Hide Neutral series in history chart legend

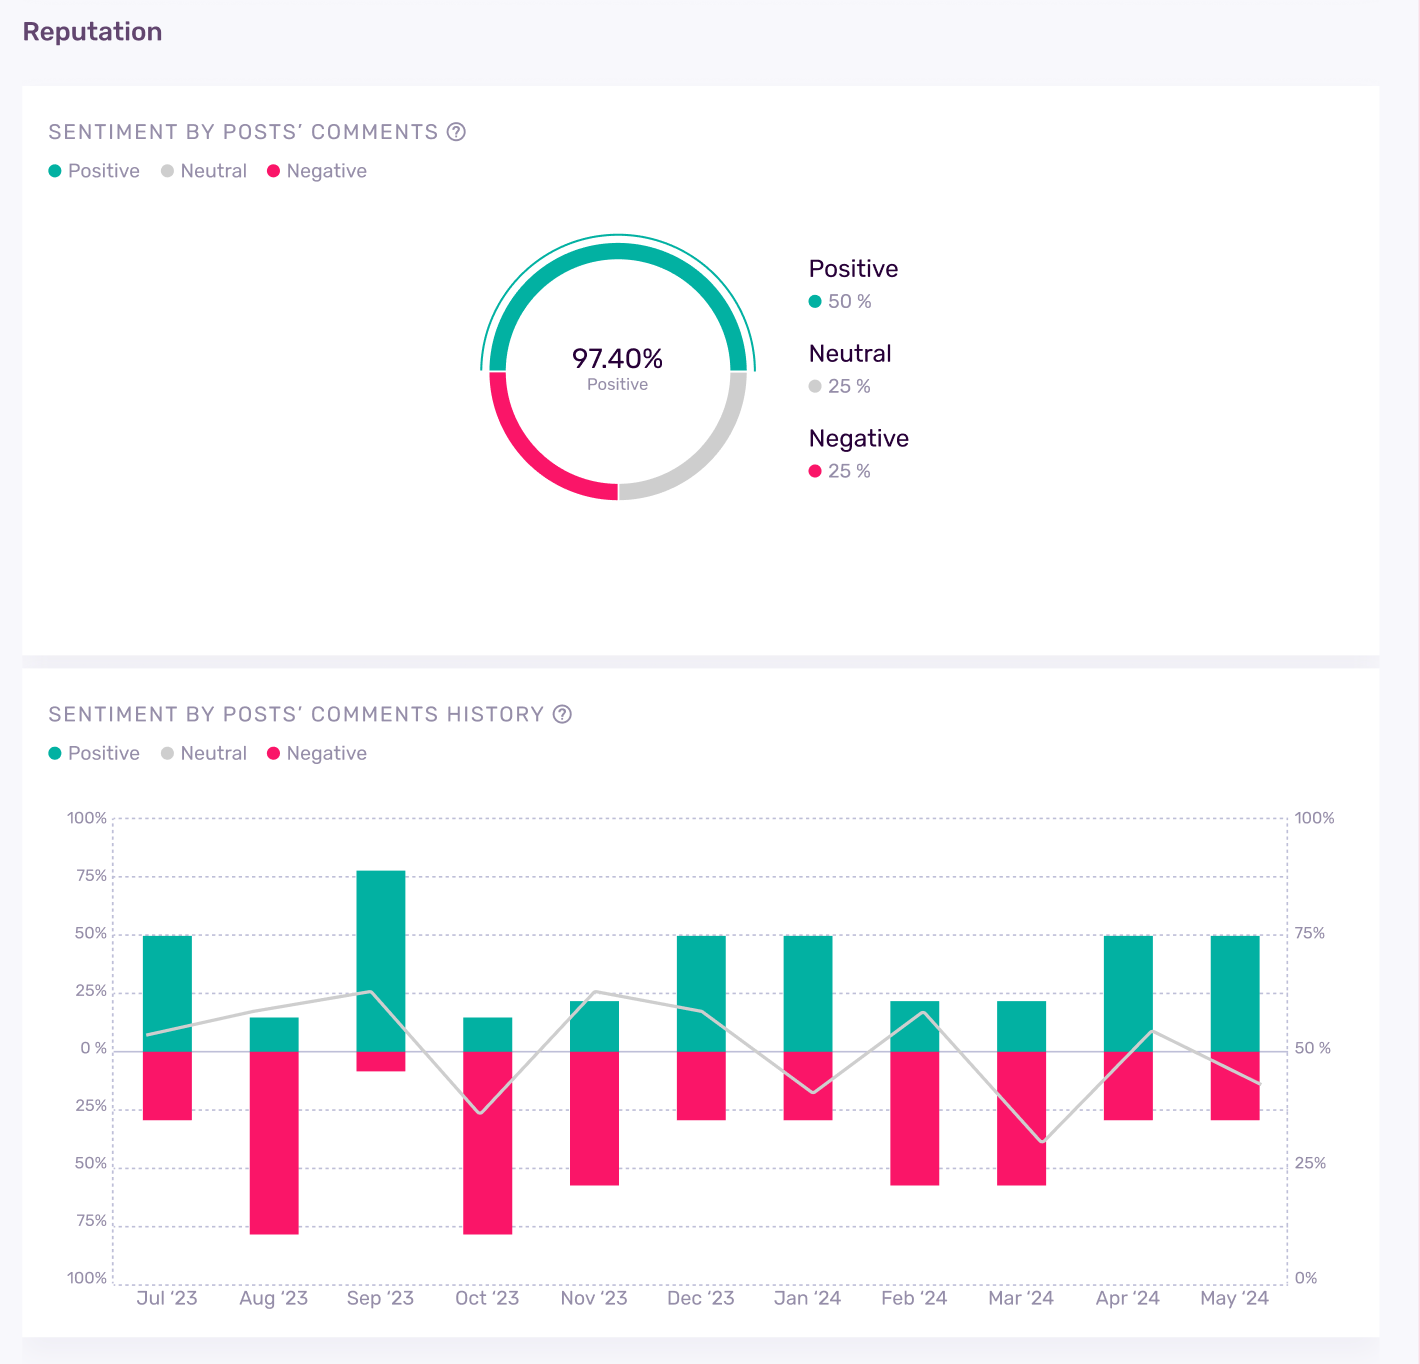(x=204, y=753)
